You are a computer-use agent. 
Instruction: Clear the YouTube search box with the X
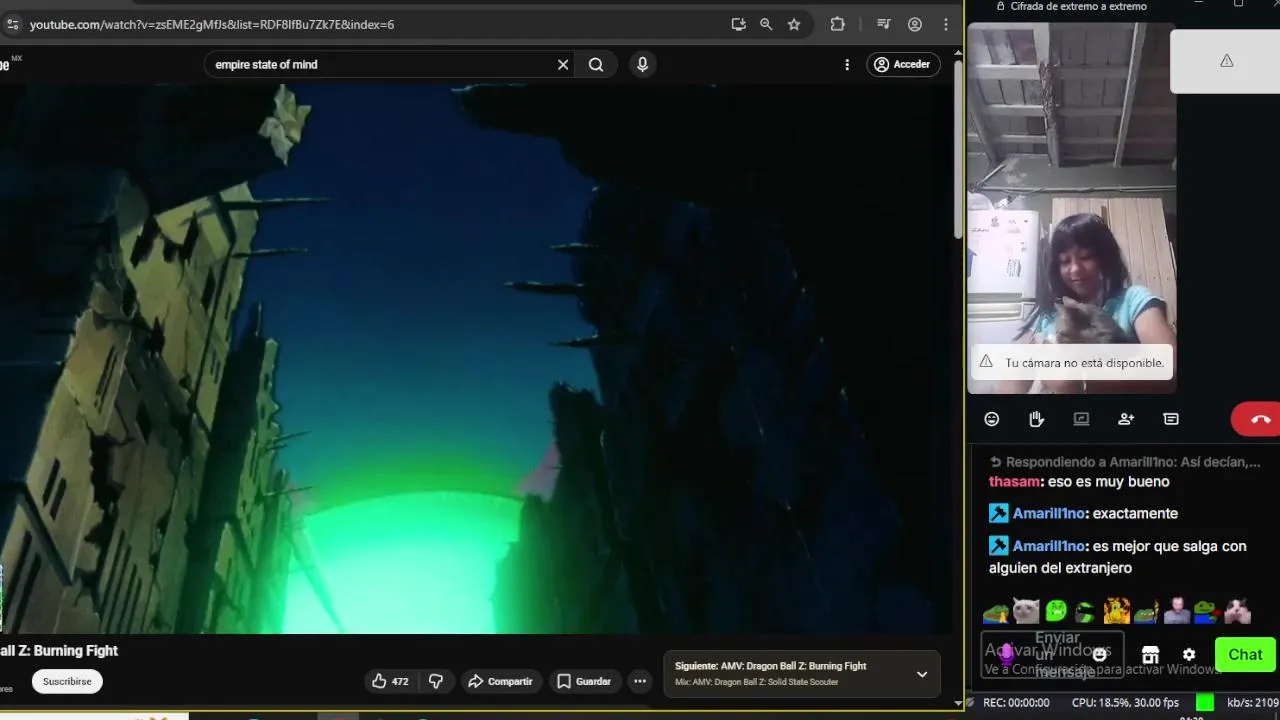pyautogui.click(x=563, y=64)
